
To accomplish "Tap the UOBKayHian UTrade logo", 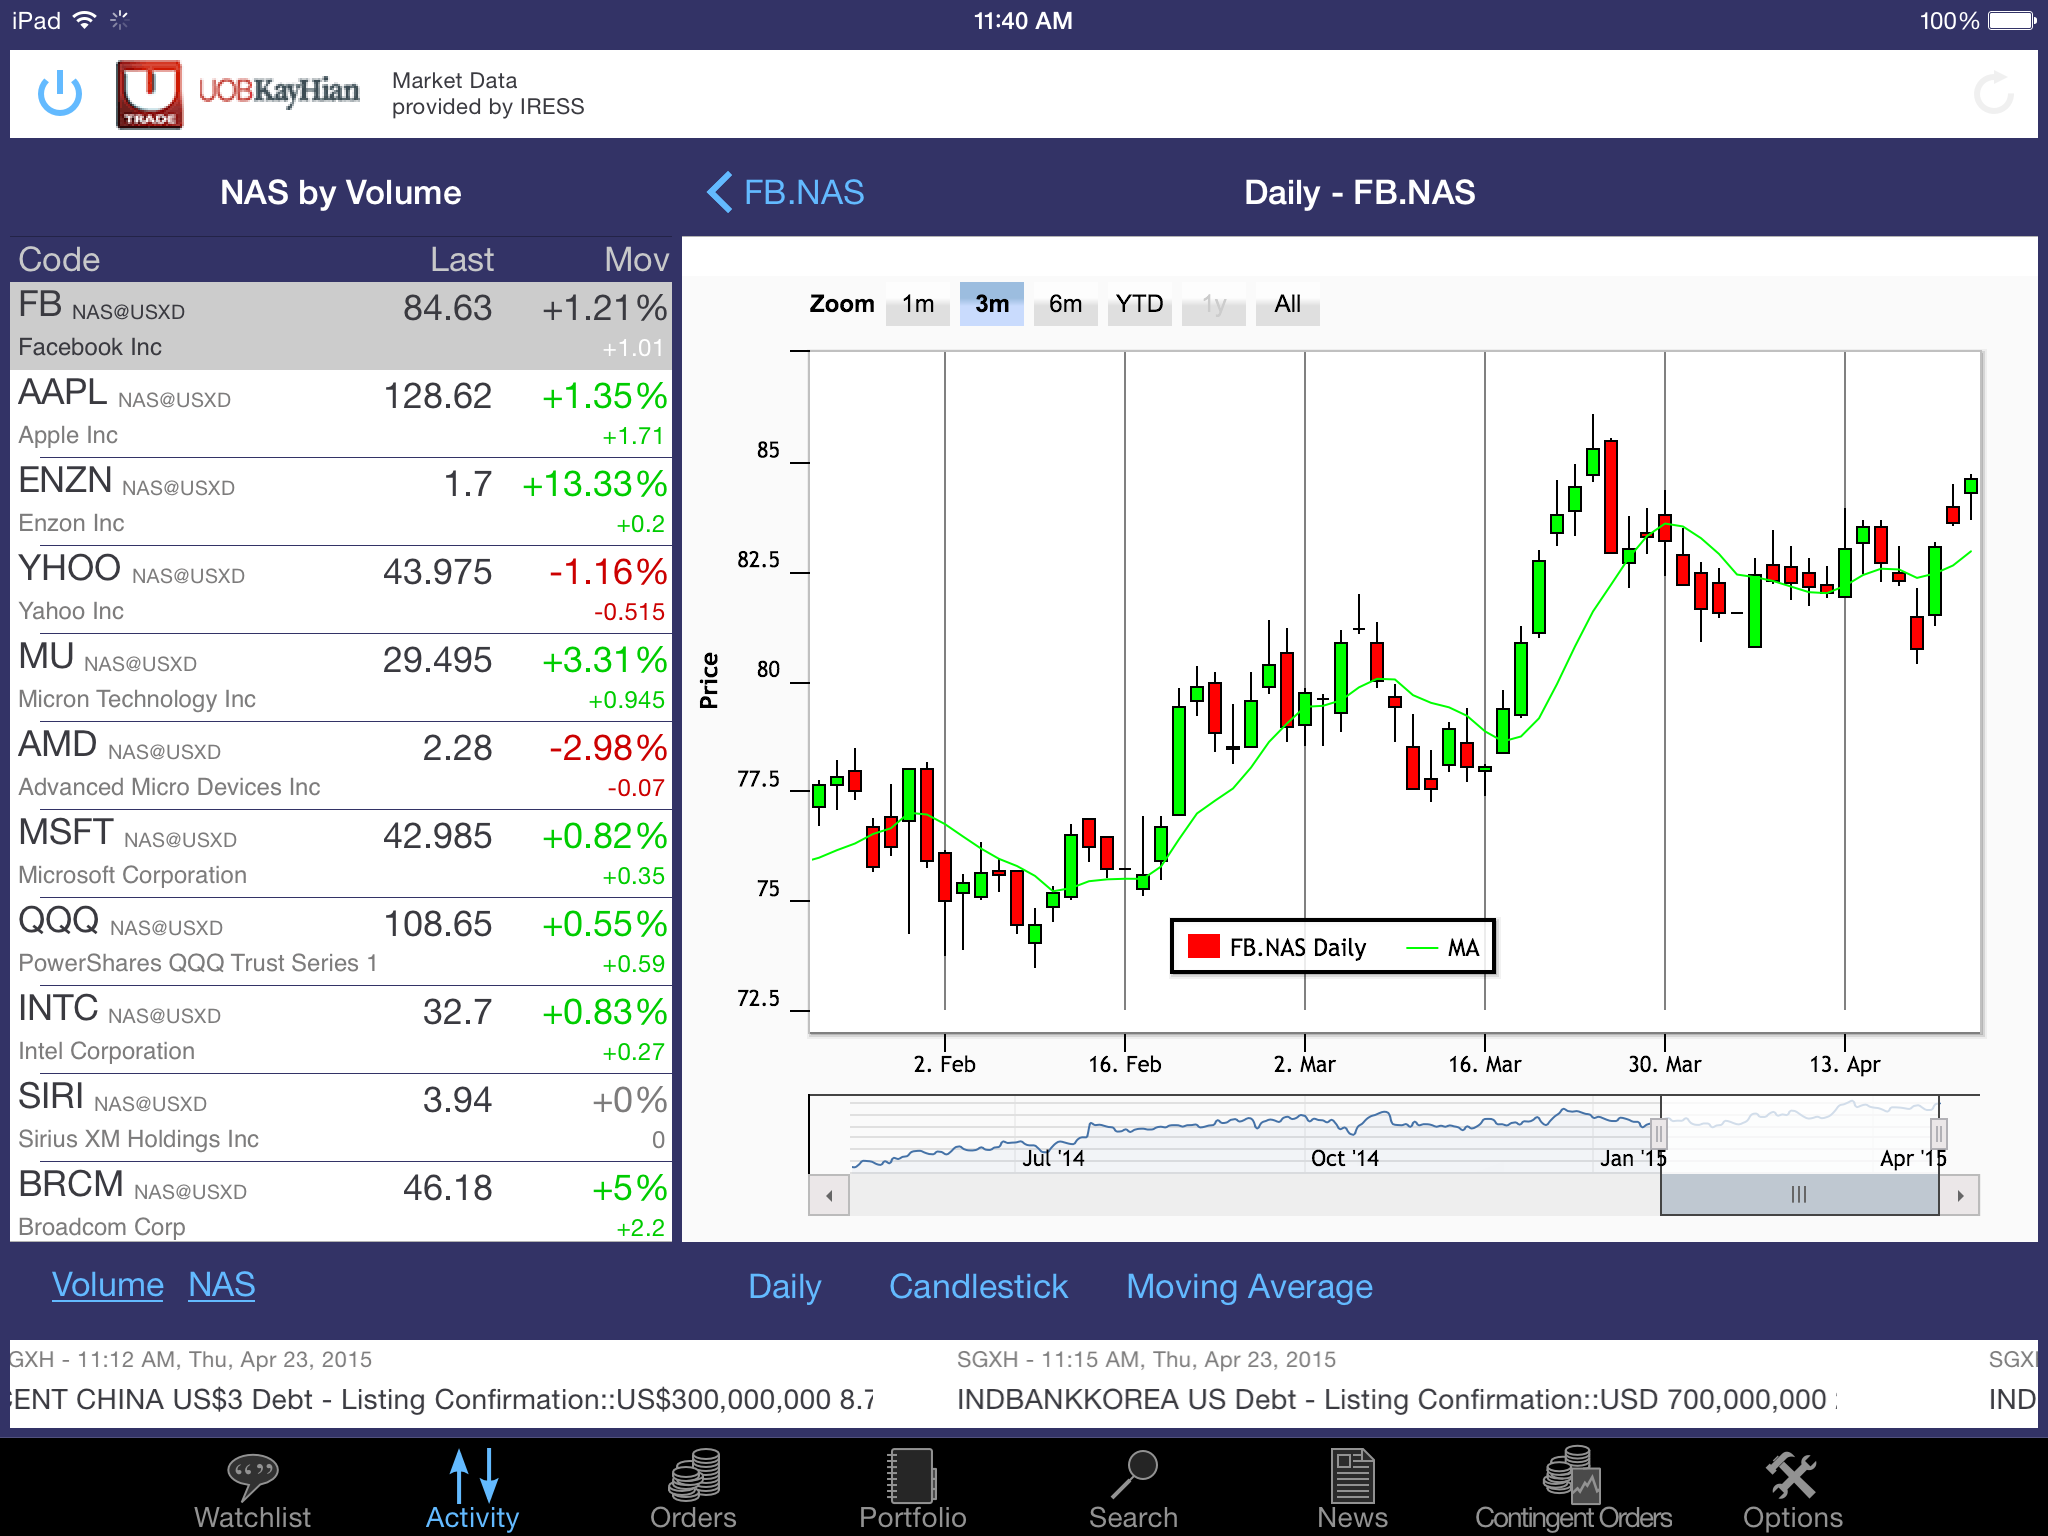I will click(x=238, y=94).
